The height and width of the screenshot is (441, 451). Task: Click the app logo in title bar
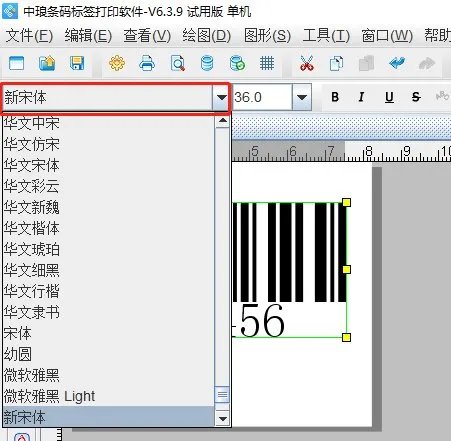pos(10,11)
